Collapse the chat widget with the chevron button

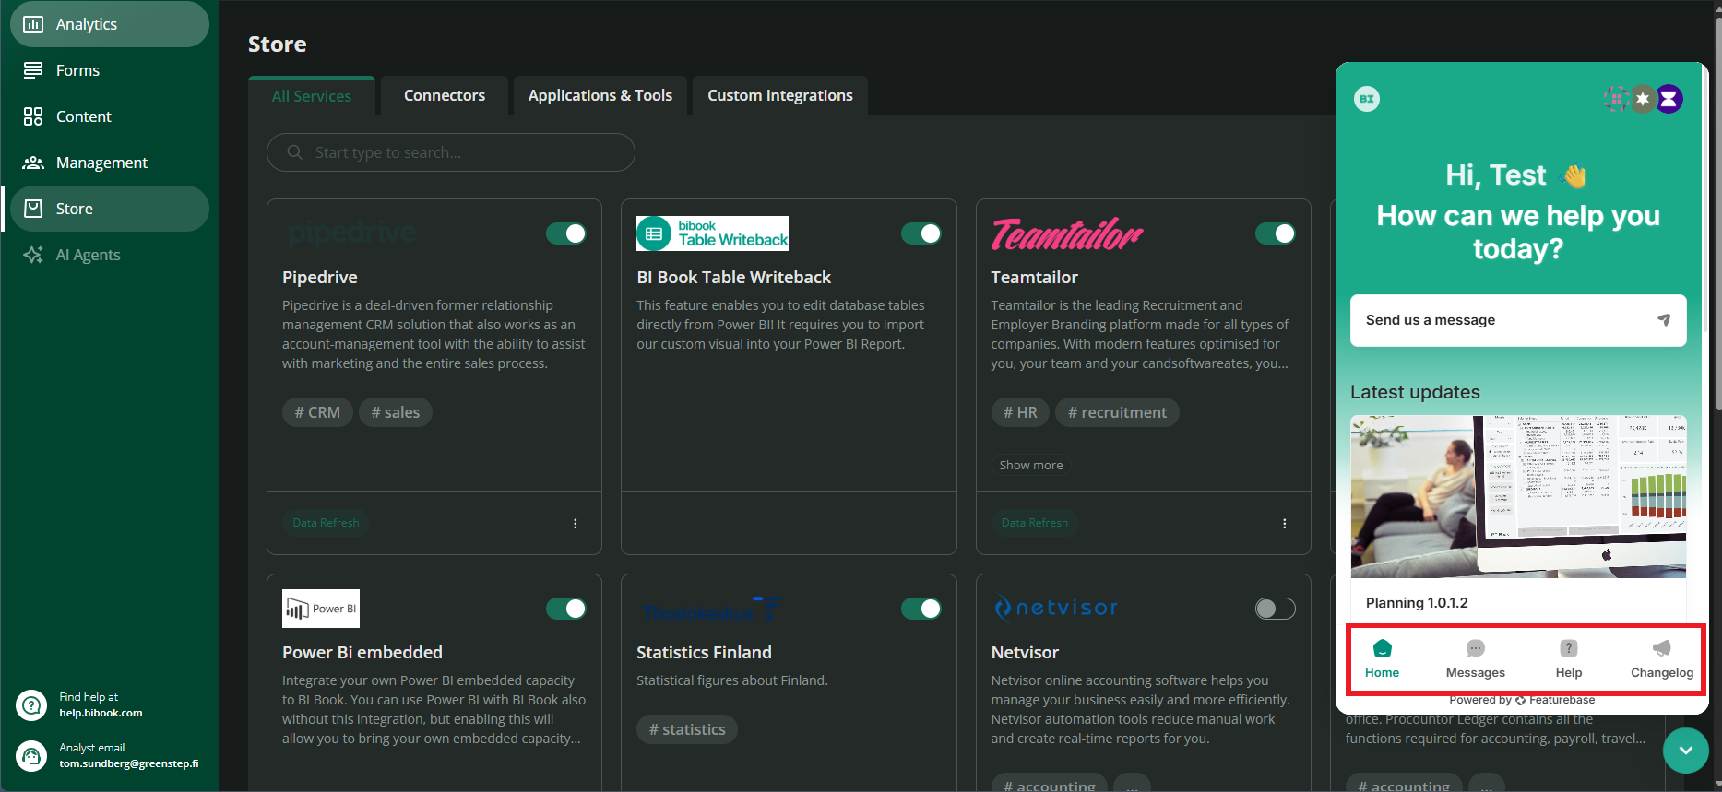tap(1686, 751)
